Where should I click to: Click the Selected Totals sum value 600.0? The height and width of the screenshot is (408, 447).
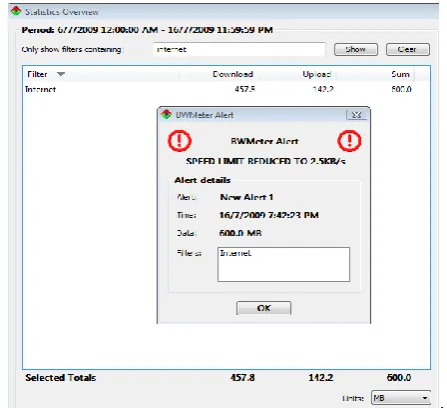[399, 378]
